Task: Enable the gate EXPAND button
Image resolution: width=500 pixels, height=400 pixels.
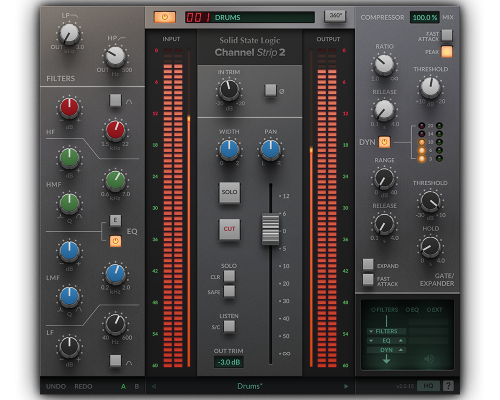Action: [368, 264]
